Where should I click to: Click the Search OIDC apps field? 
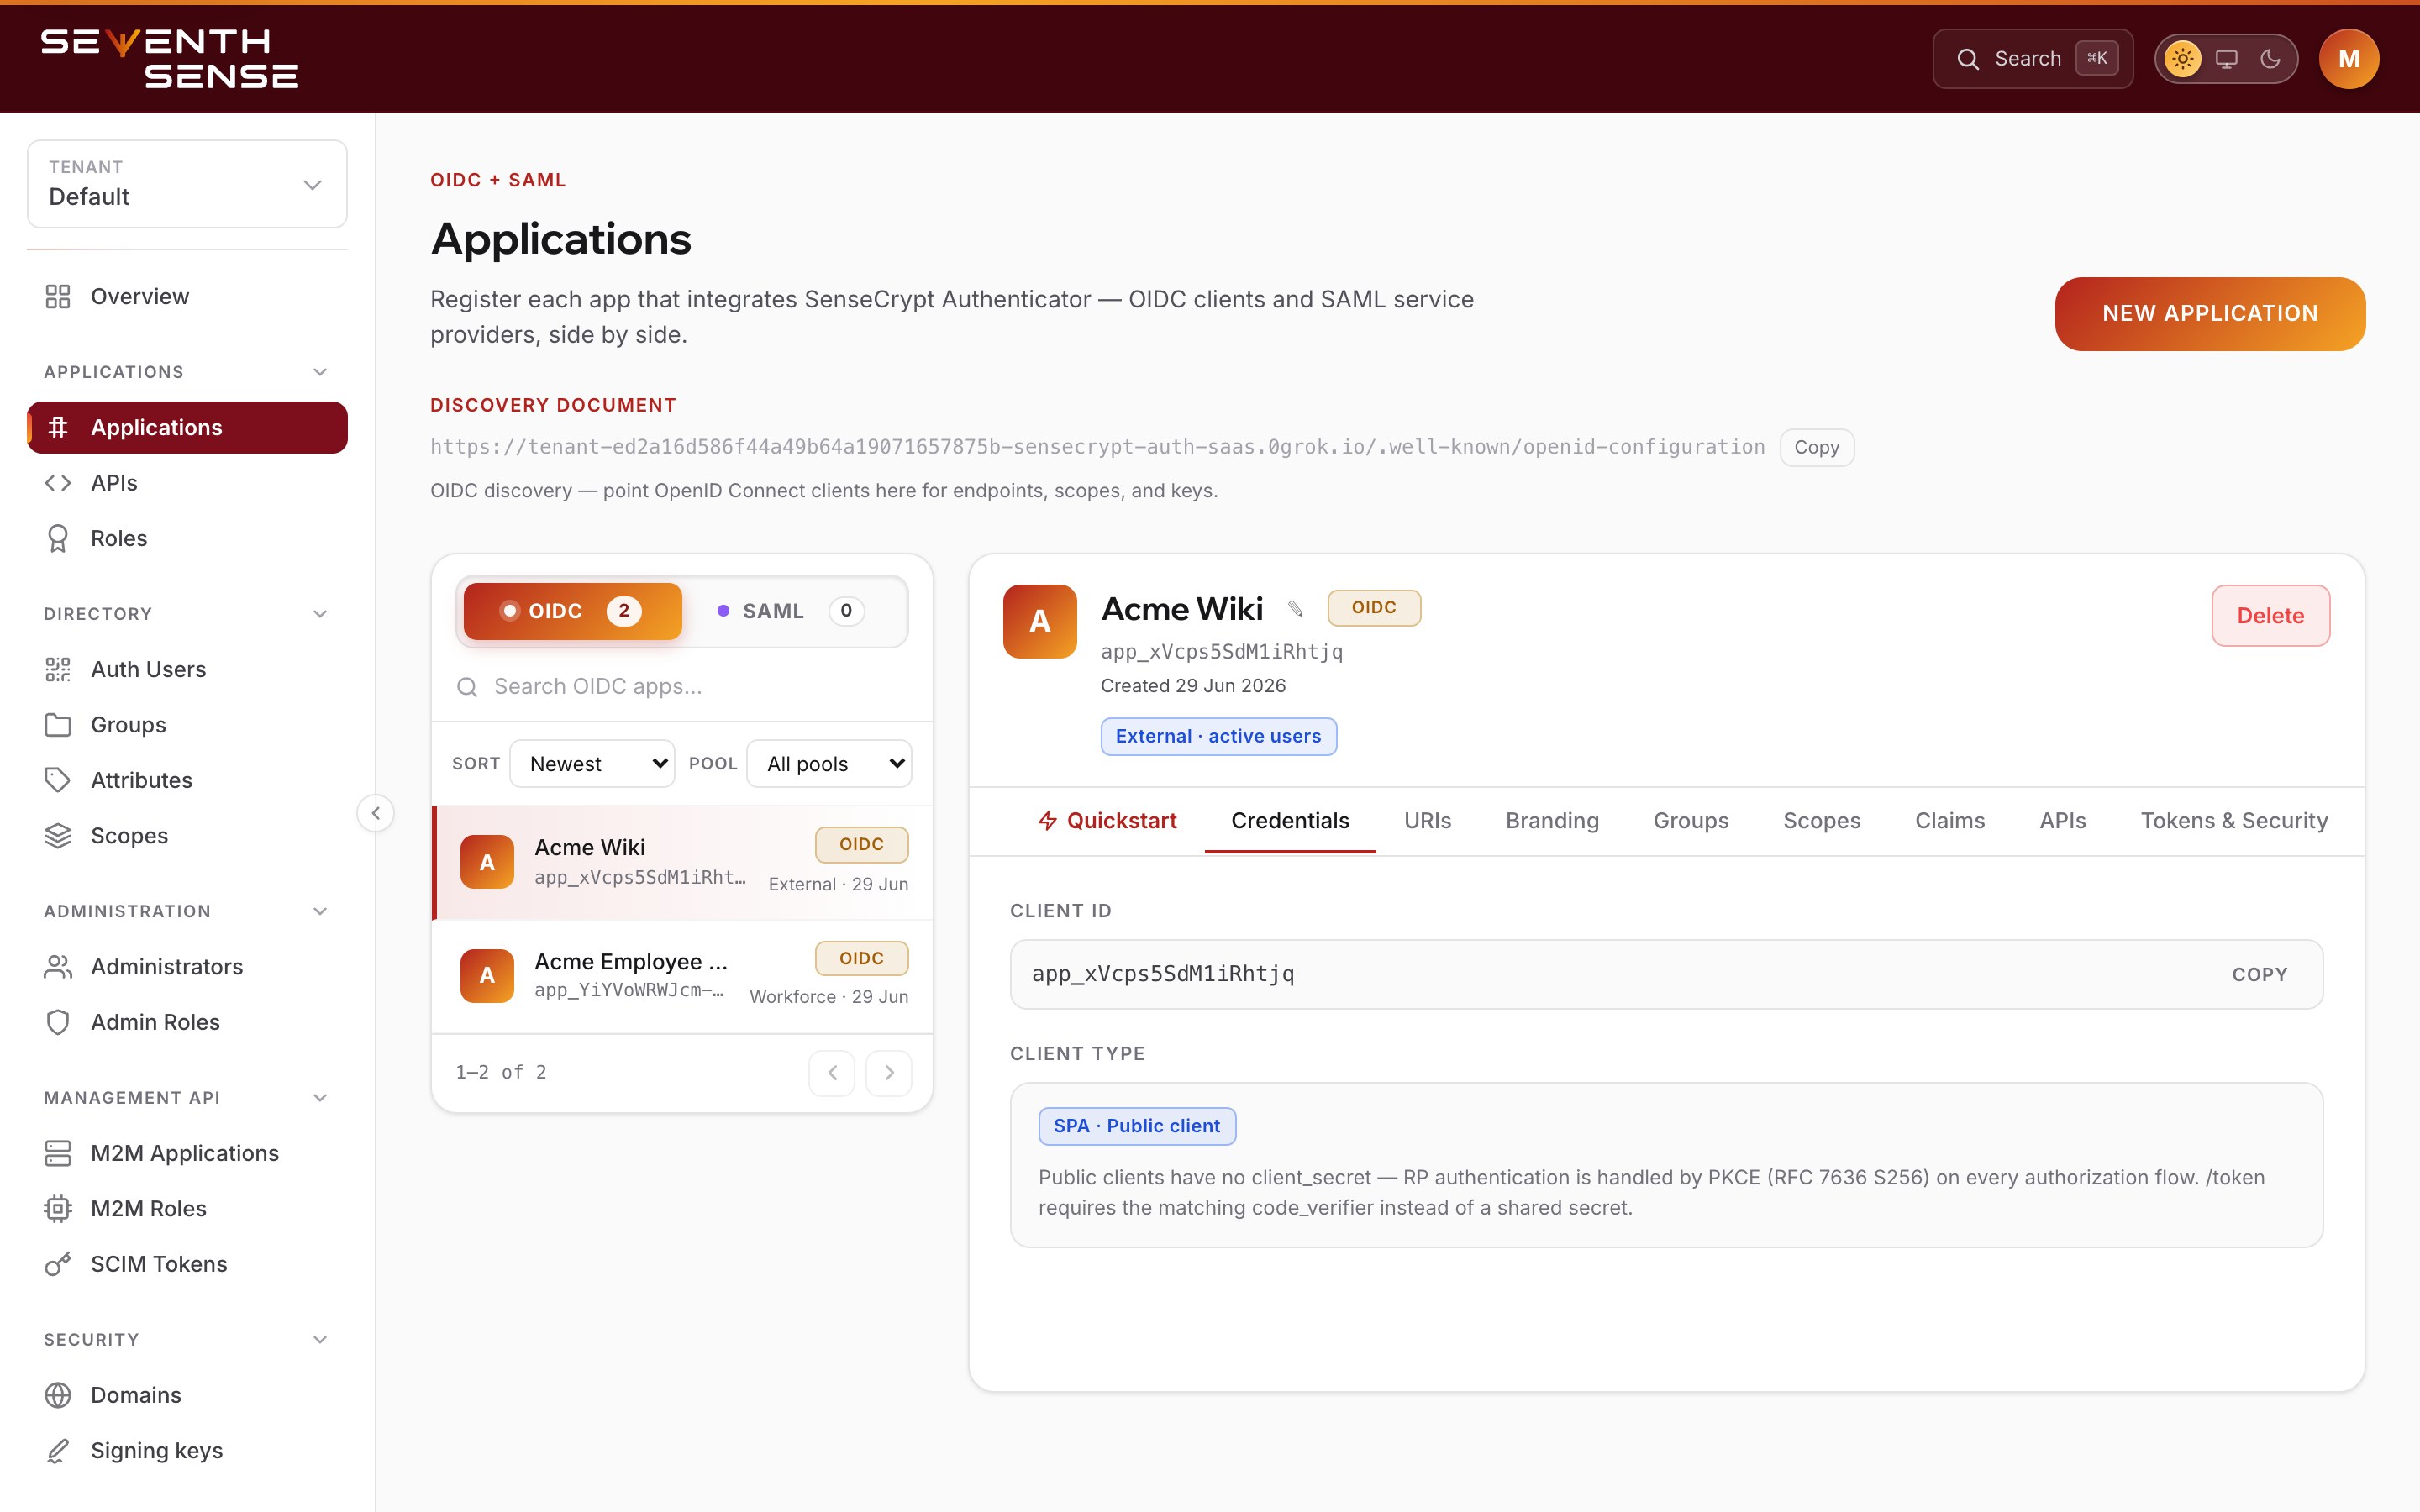tap(682, 687)
